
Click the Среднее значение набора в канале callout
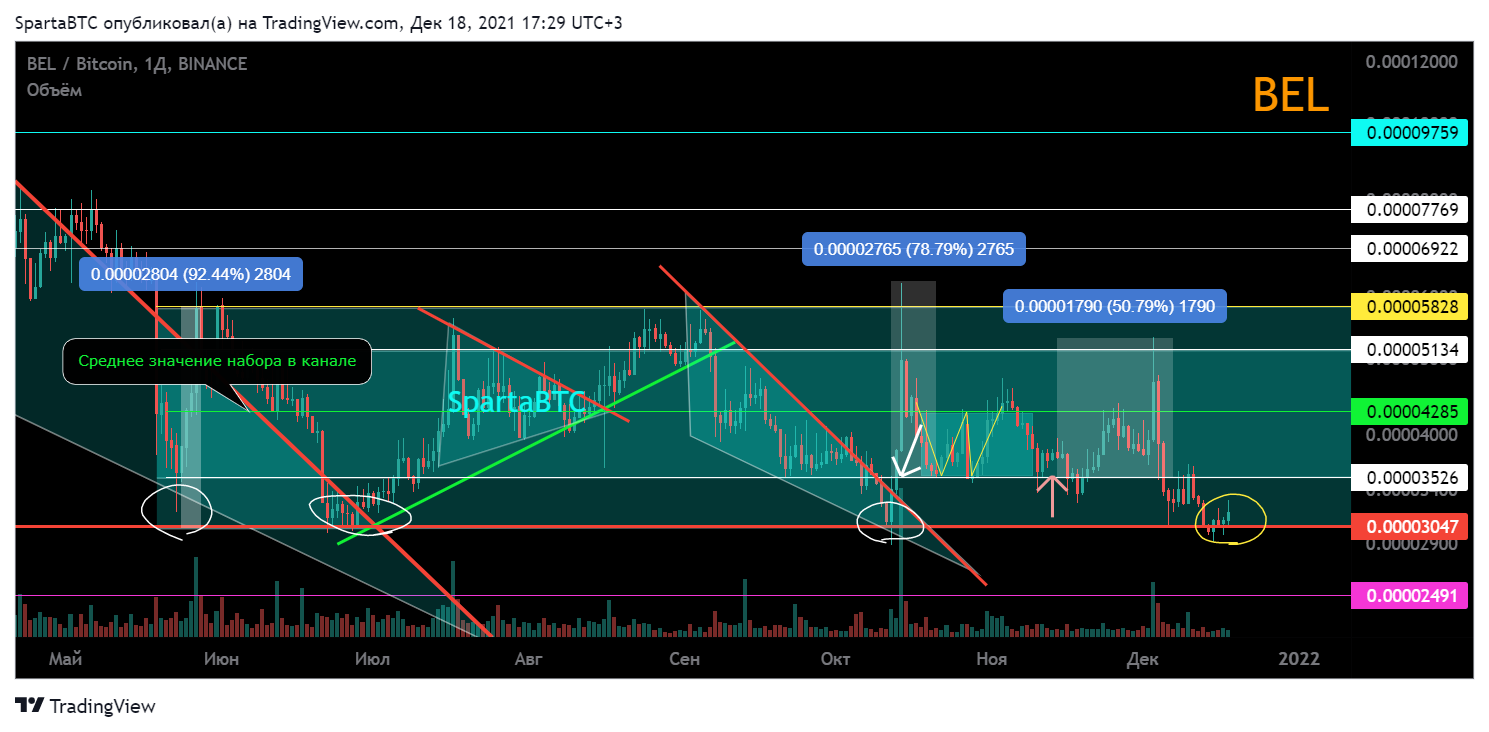pos(217,361)
